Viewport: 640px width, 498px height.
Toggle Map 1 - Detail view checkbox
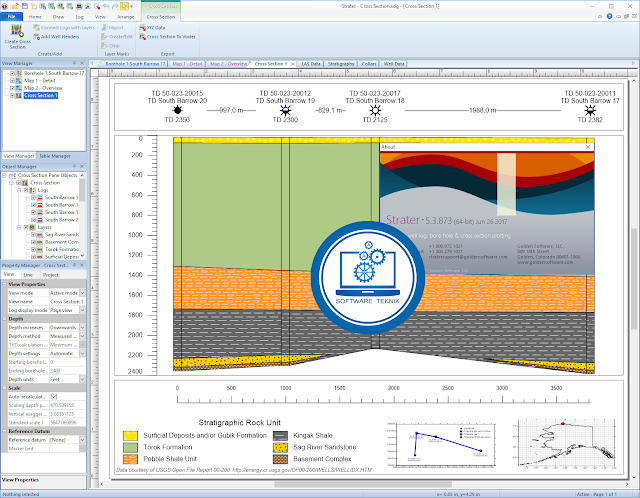pyautogui.click(x=12, y=80)
